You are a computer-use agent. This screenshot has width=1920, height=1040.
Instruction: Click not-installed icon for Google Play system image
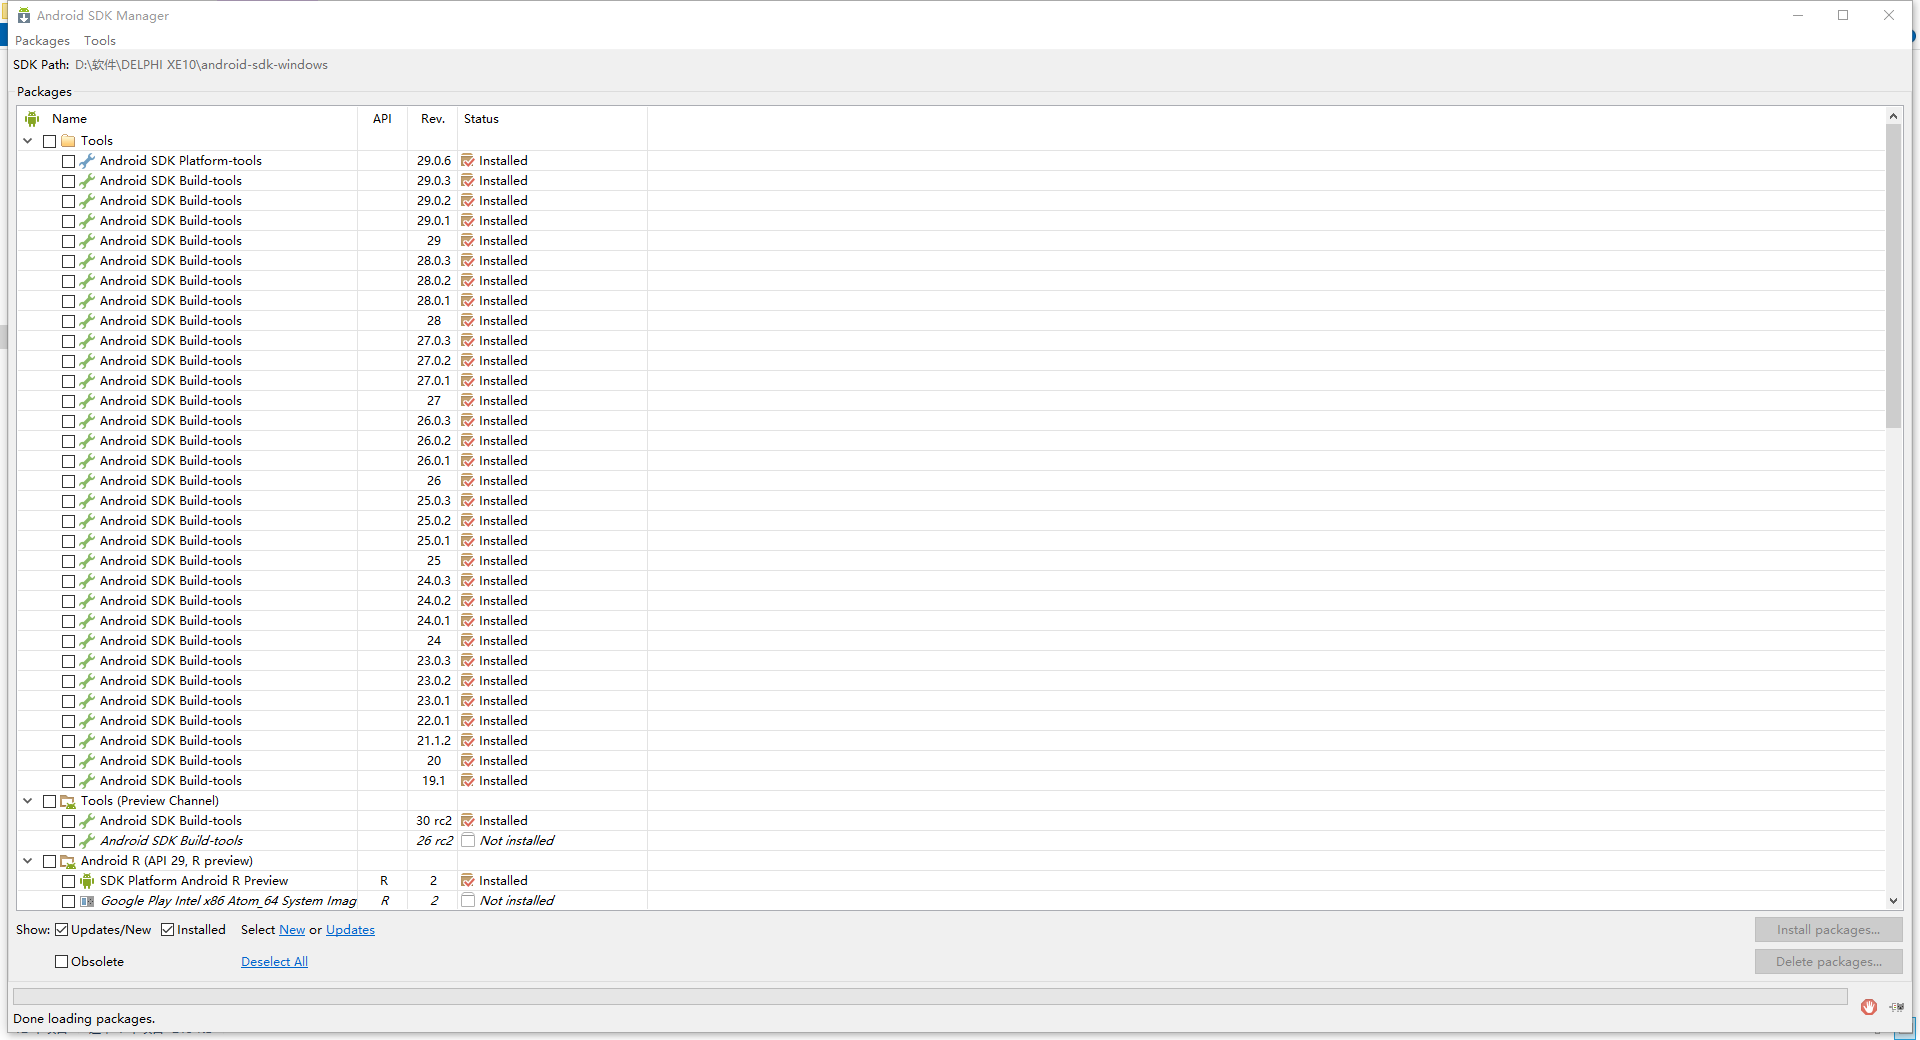[x=468, y=901]
